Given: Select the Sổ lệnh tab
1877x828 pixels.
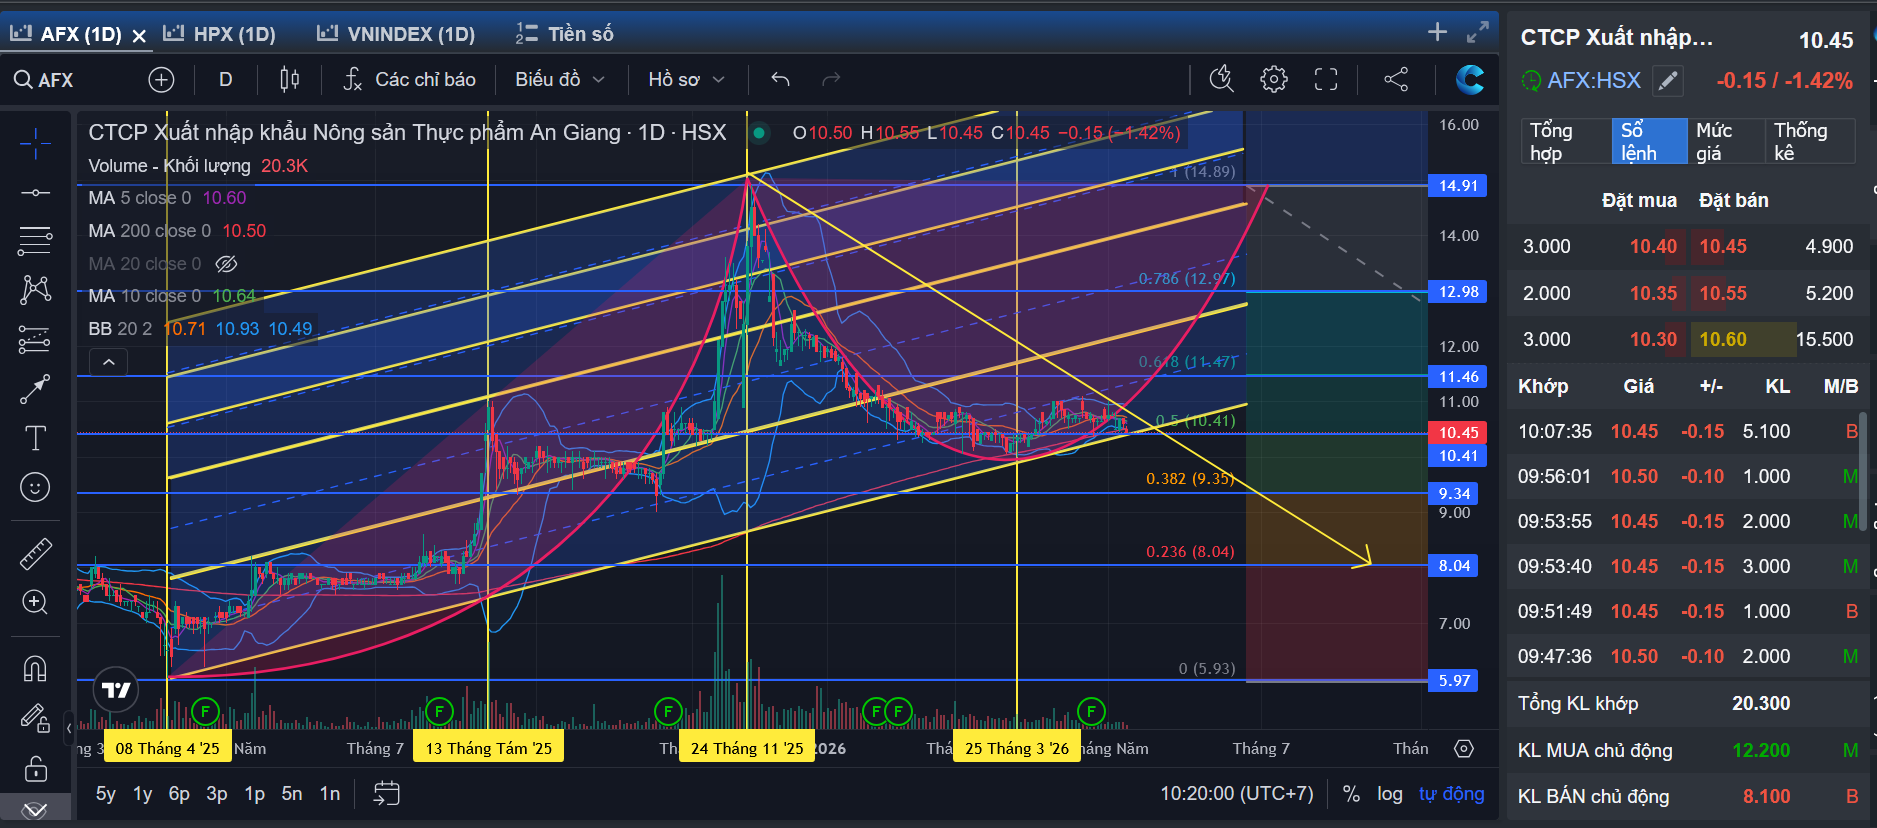Looking at the screenshot, I should 1650,141.
